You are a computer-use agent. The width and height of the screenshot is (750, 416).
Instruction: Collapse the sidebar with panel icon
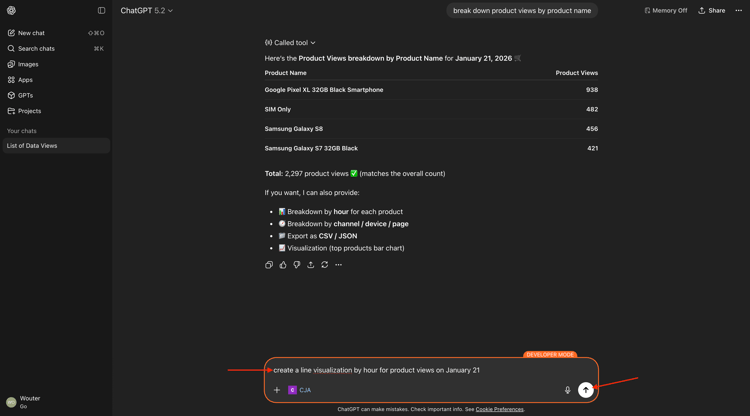[101, 10]
